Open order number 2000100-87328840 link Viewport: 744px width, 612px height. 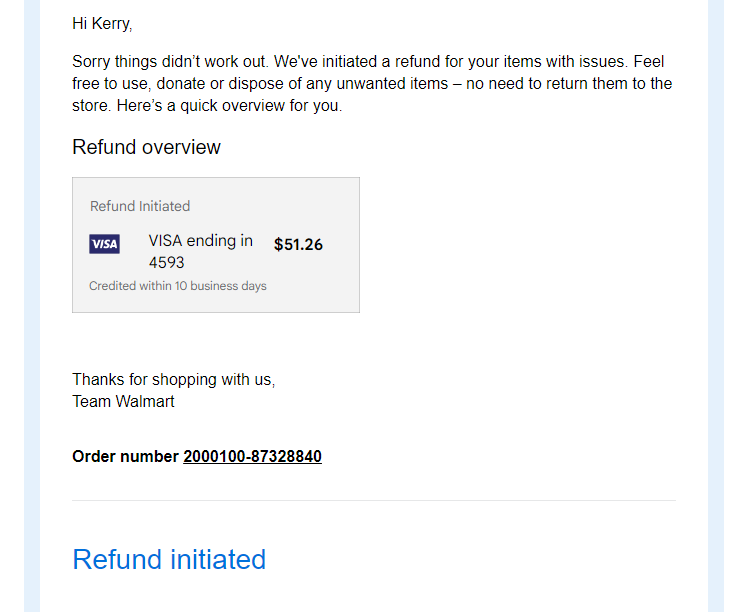pos(252,456)
